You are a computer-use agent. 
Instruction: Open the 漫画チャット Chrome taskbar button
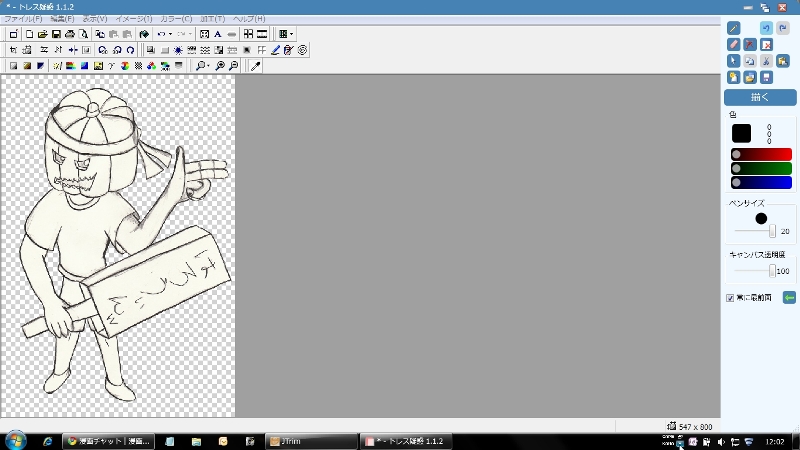(108, 441)
